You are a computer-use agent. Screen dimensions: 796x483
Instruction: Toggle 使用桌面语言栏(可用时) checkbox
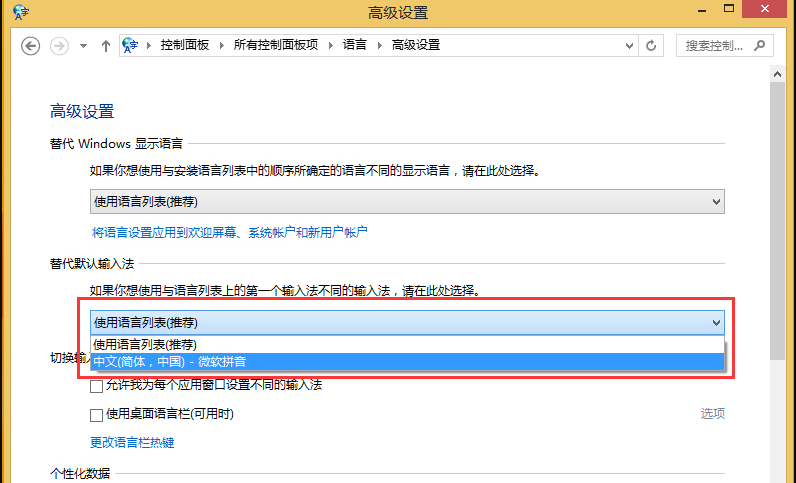pyautogui.click(x=97, y=414)
